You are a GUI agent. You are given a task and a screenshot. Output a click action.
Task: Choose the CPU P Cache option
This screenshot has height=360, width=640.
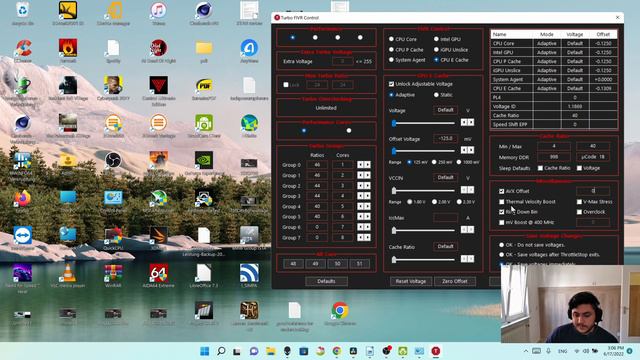pyautogui.click(x=391, y=50)
